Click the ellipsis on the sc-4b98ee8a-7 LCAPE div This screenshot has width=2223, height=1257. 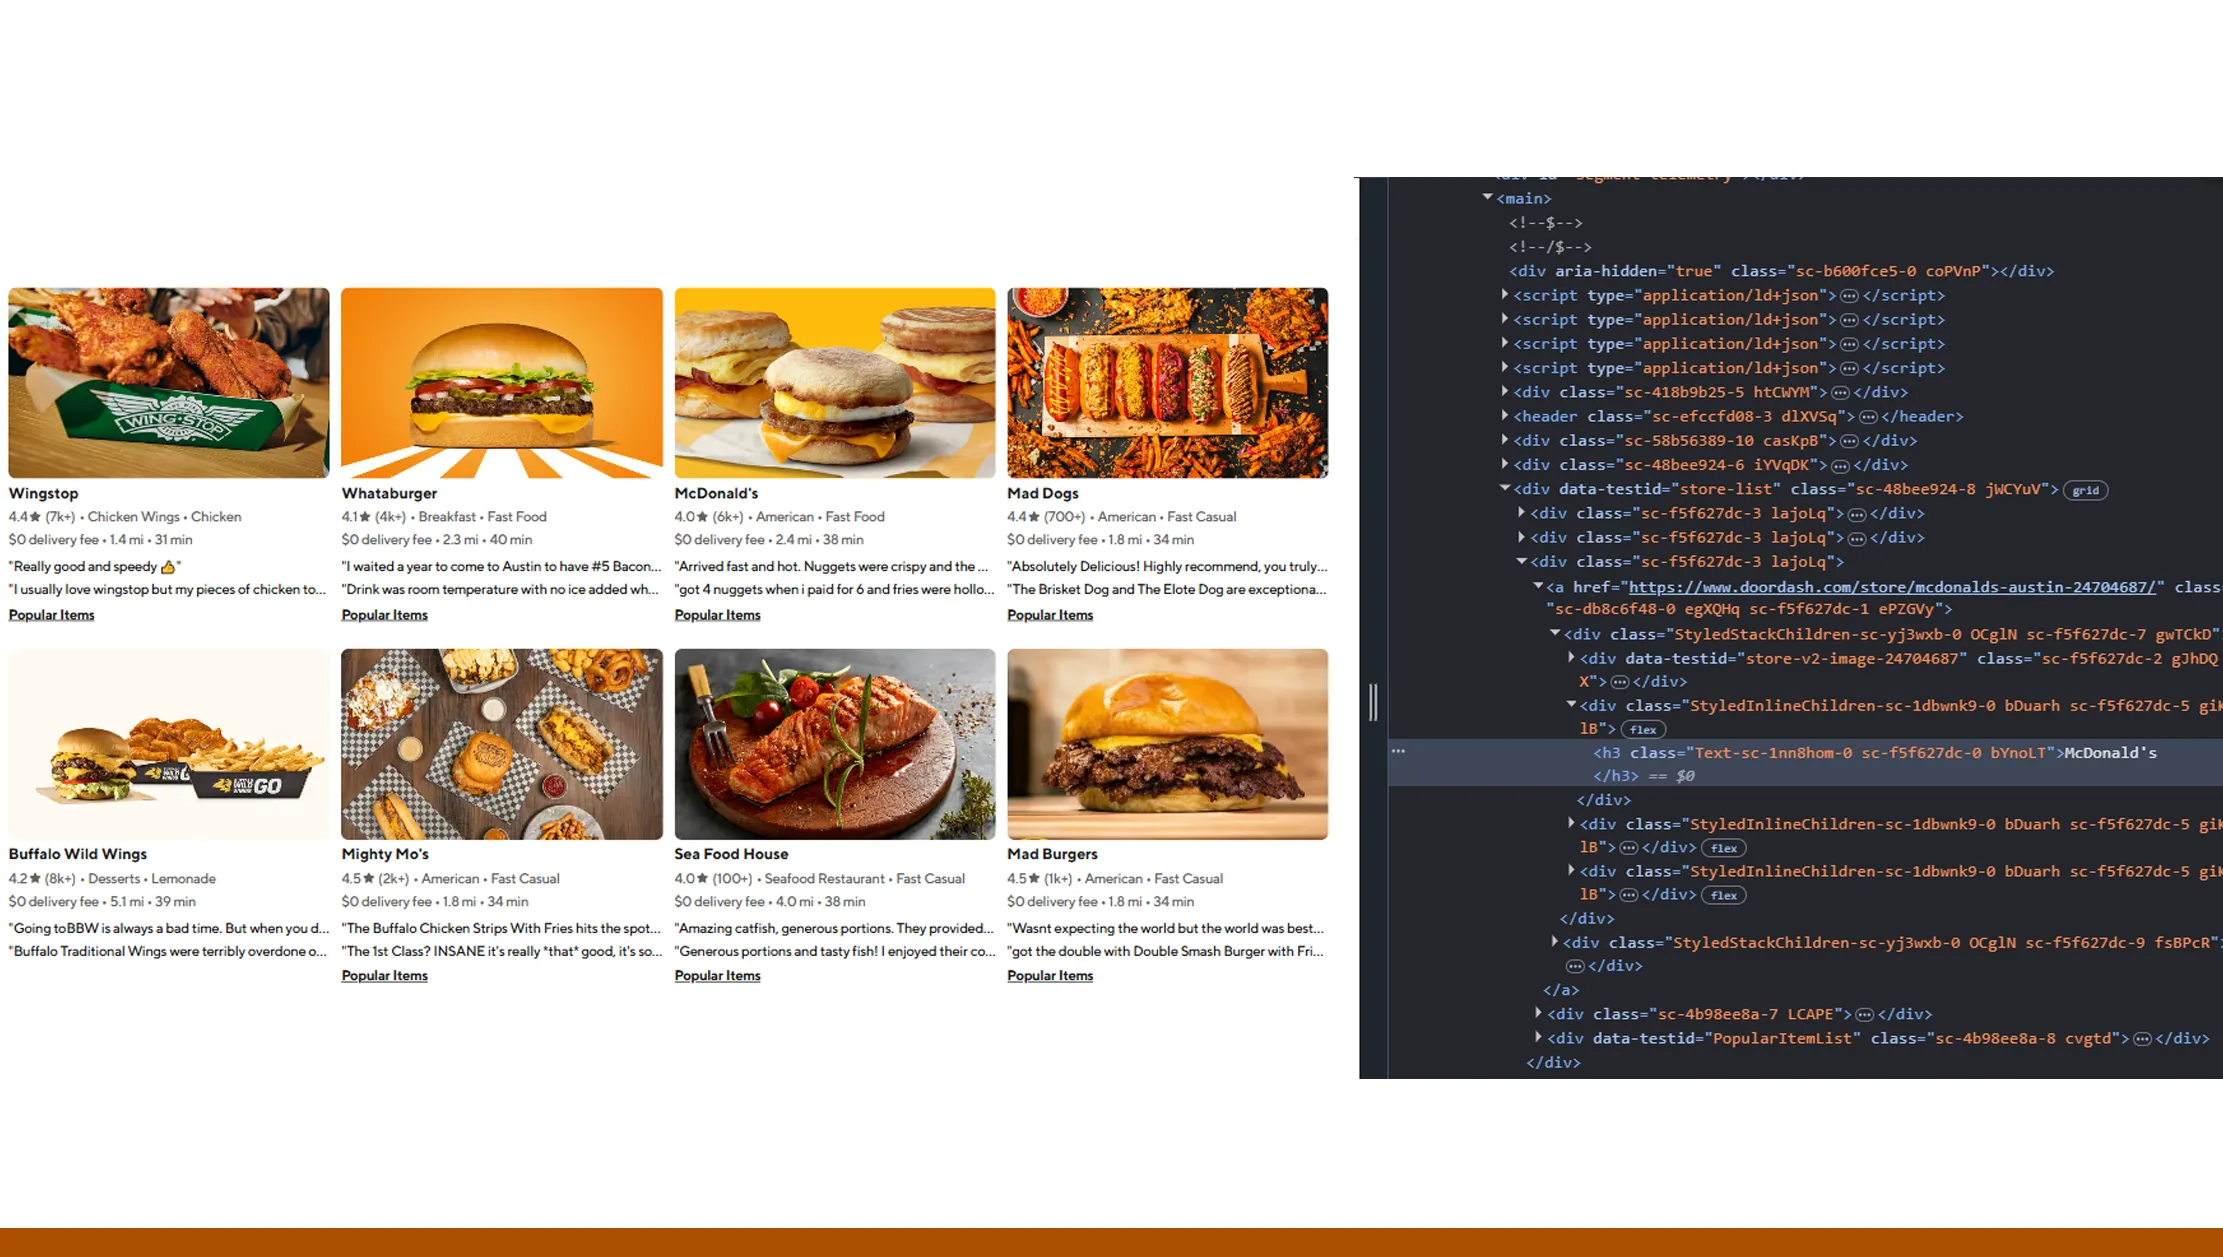click(1865, 1013)
